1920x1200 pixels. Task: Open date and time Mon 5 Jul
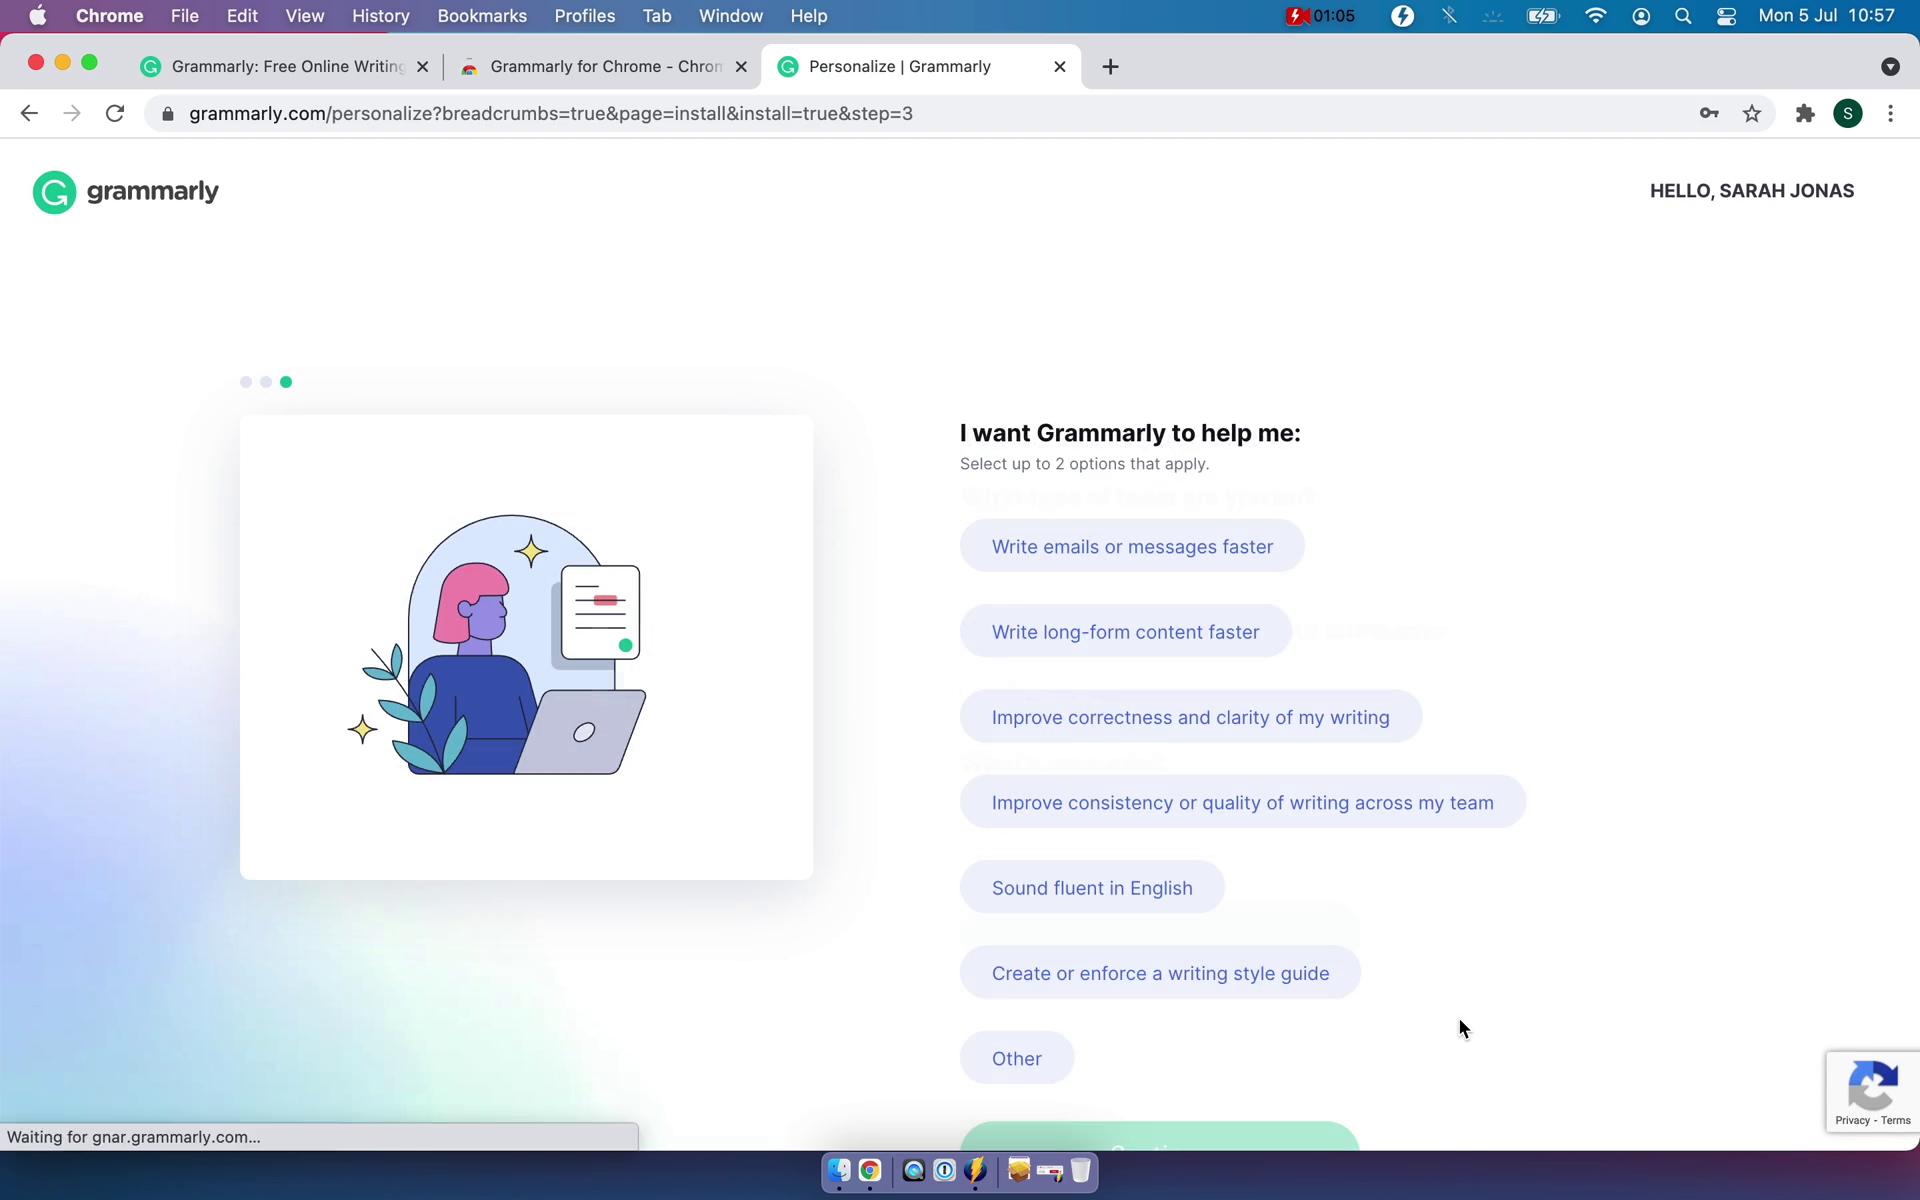pos(1827,16)
